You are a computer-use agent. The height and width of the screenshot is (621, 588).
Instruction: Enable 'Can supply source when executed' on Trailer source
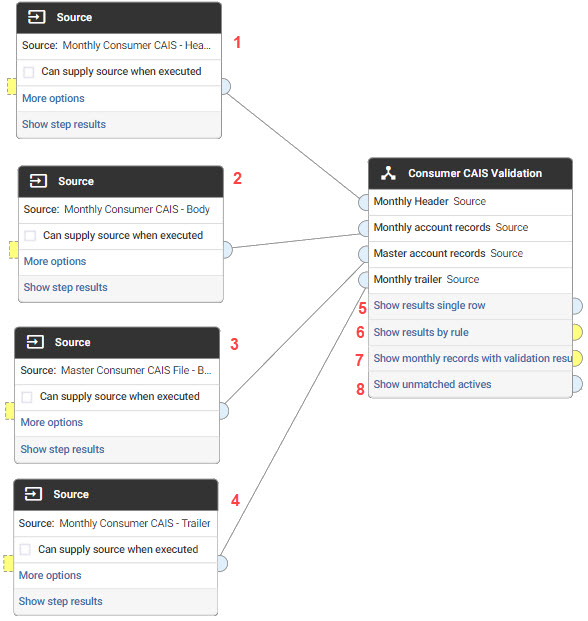25,550
